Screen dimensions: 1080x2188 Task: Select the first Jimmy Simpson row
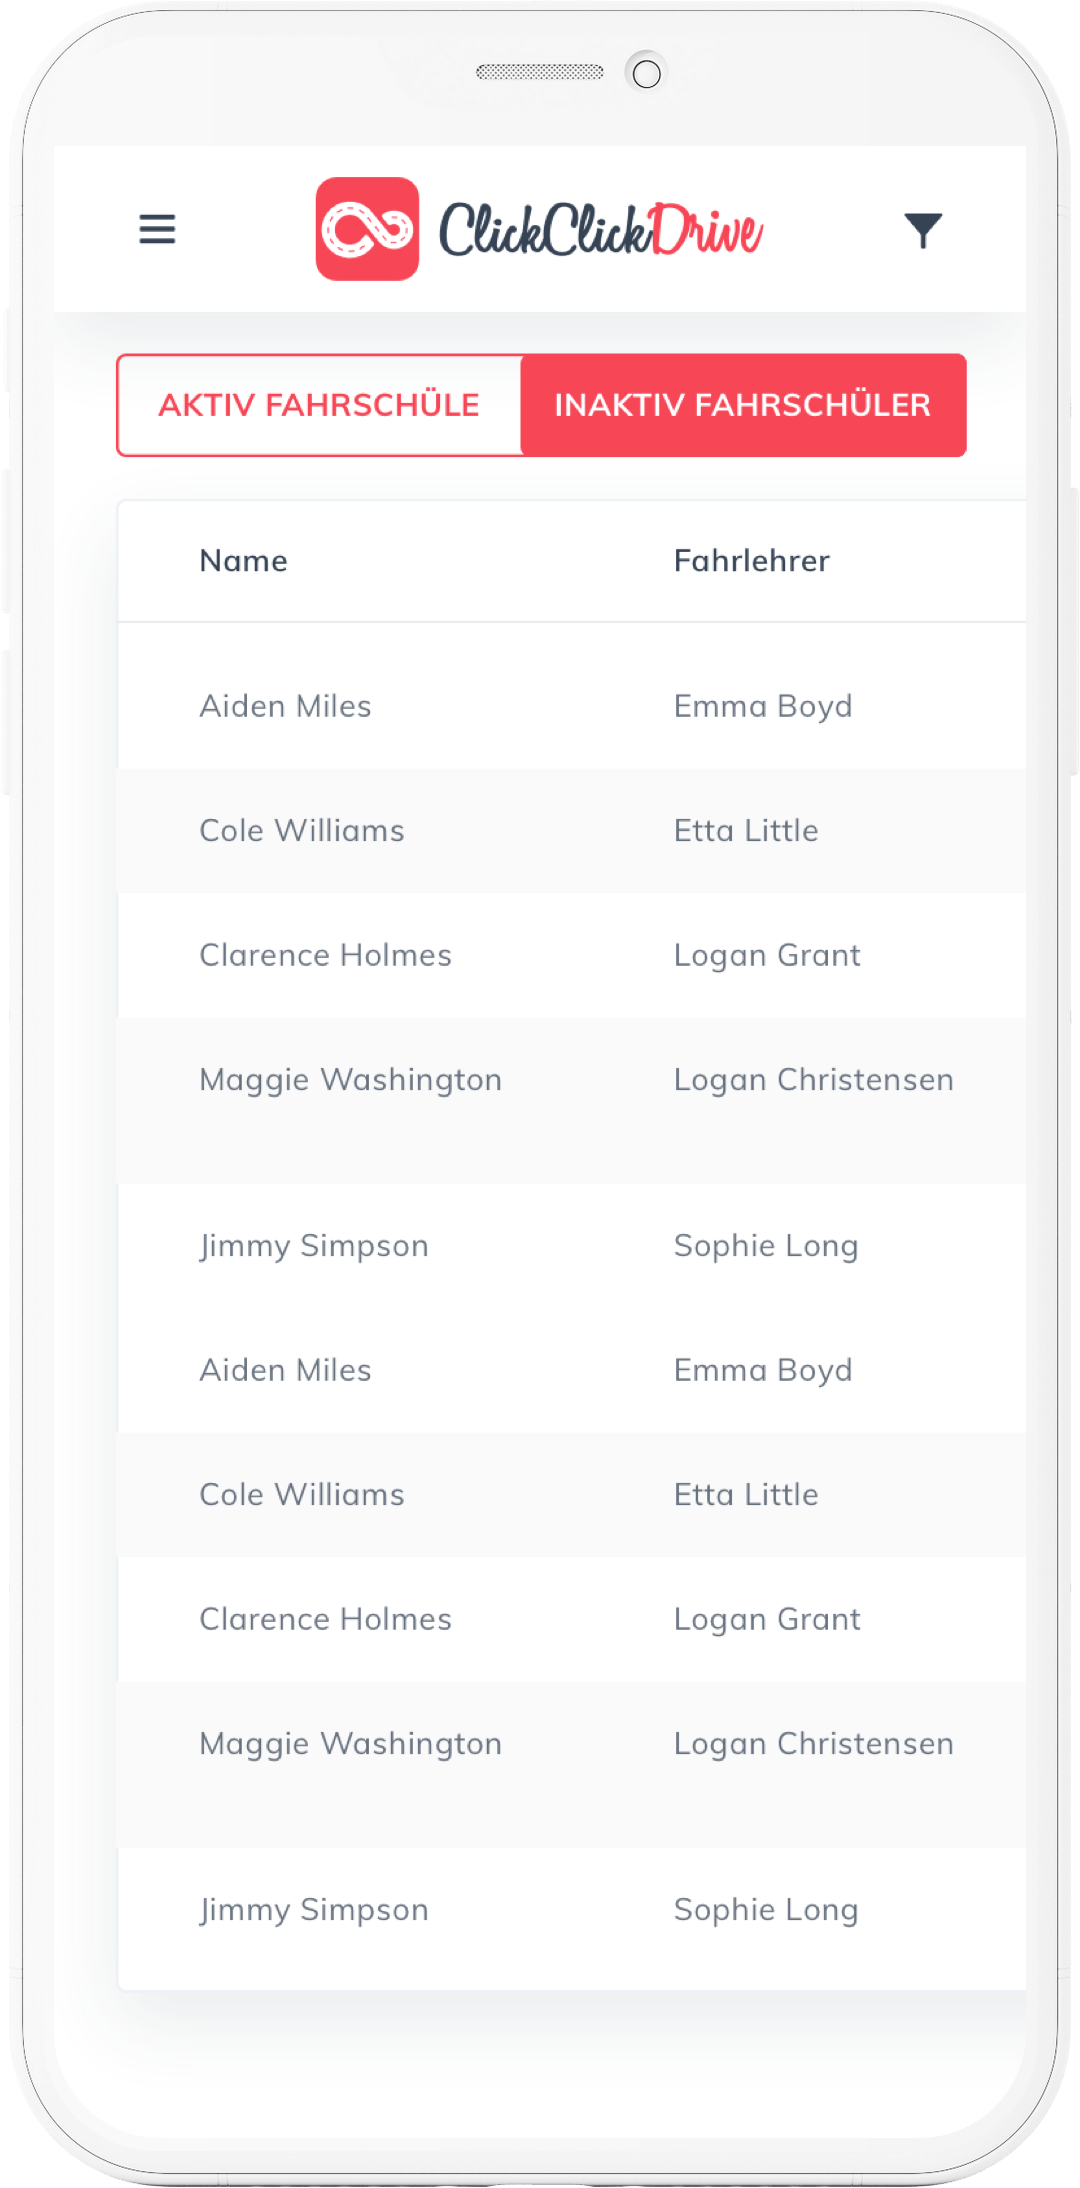[314, 1246]
